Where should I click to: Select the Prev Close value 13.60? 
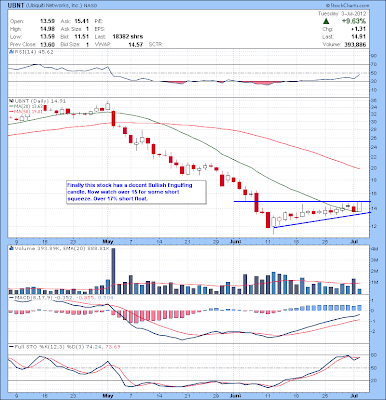[x=46, y=44]
